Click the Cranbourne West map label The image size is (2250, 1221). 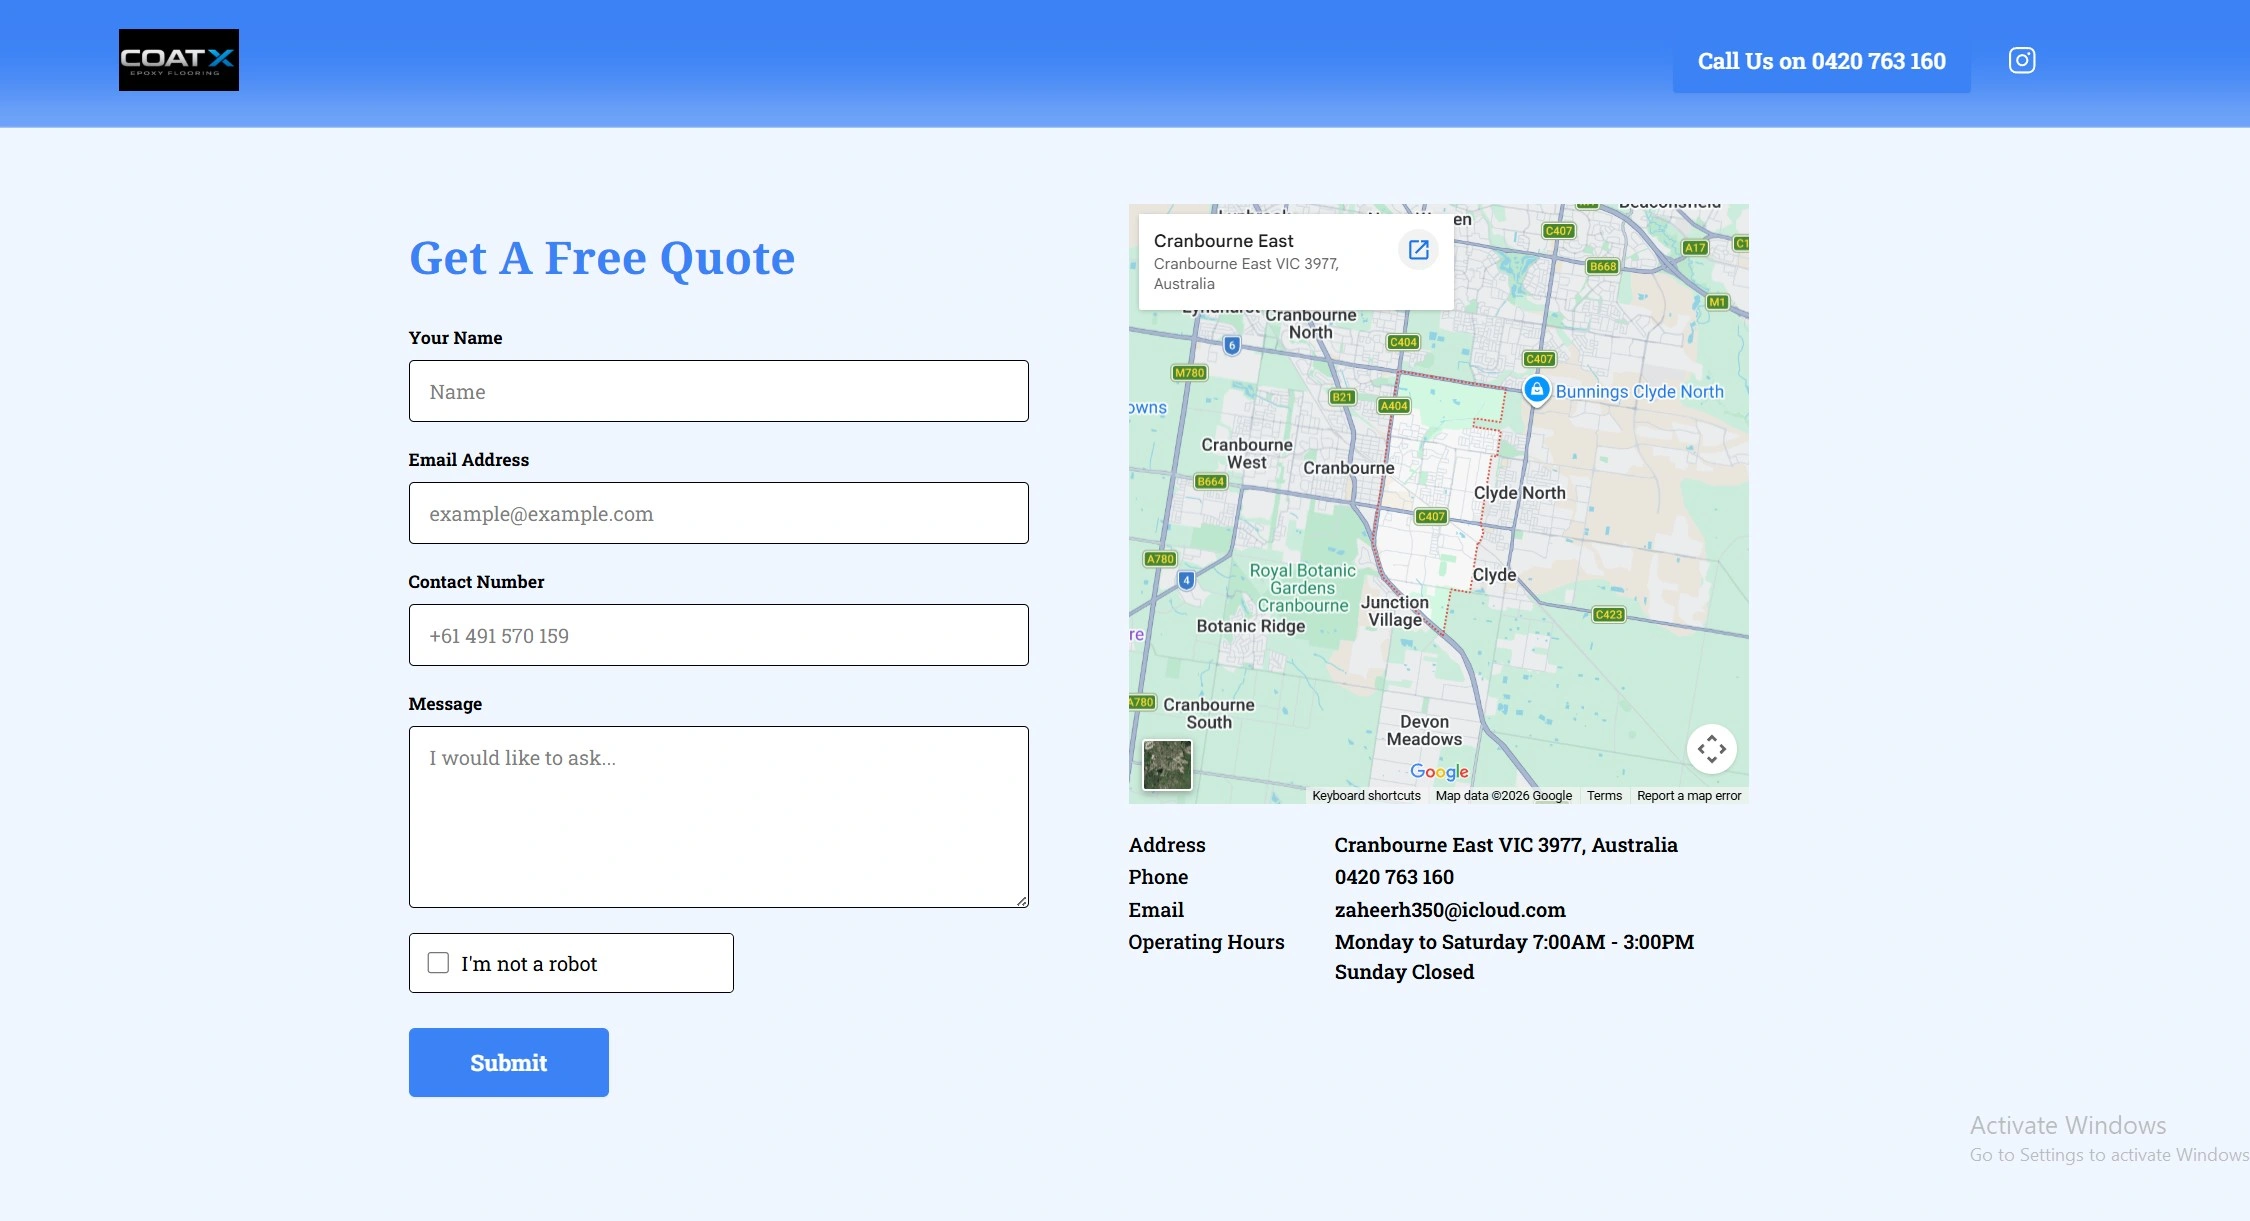click(x=1247, y=454)
